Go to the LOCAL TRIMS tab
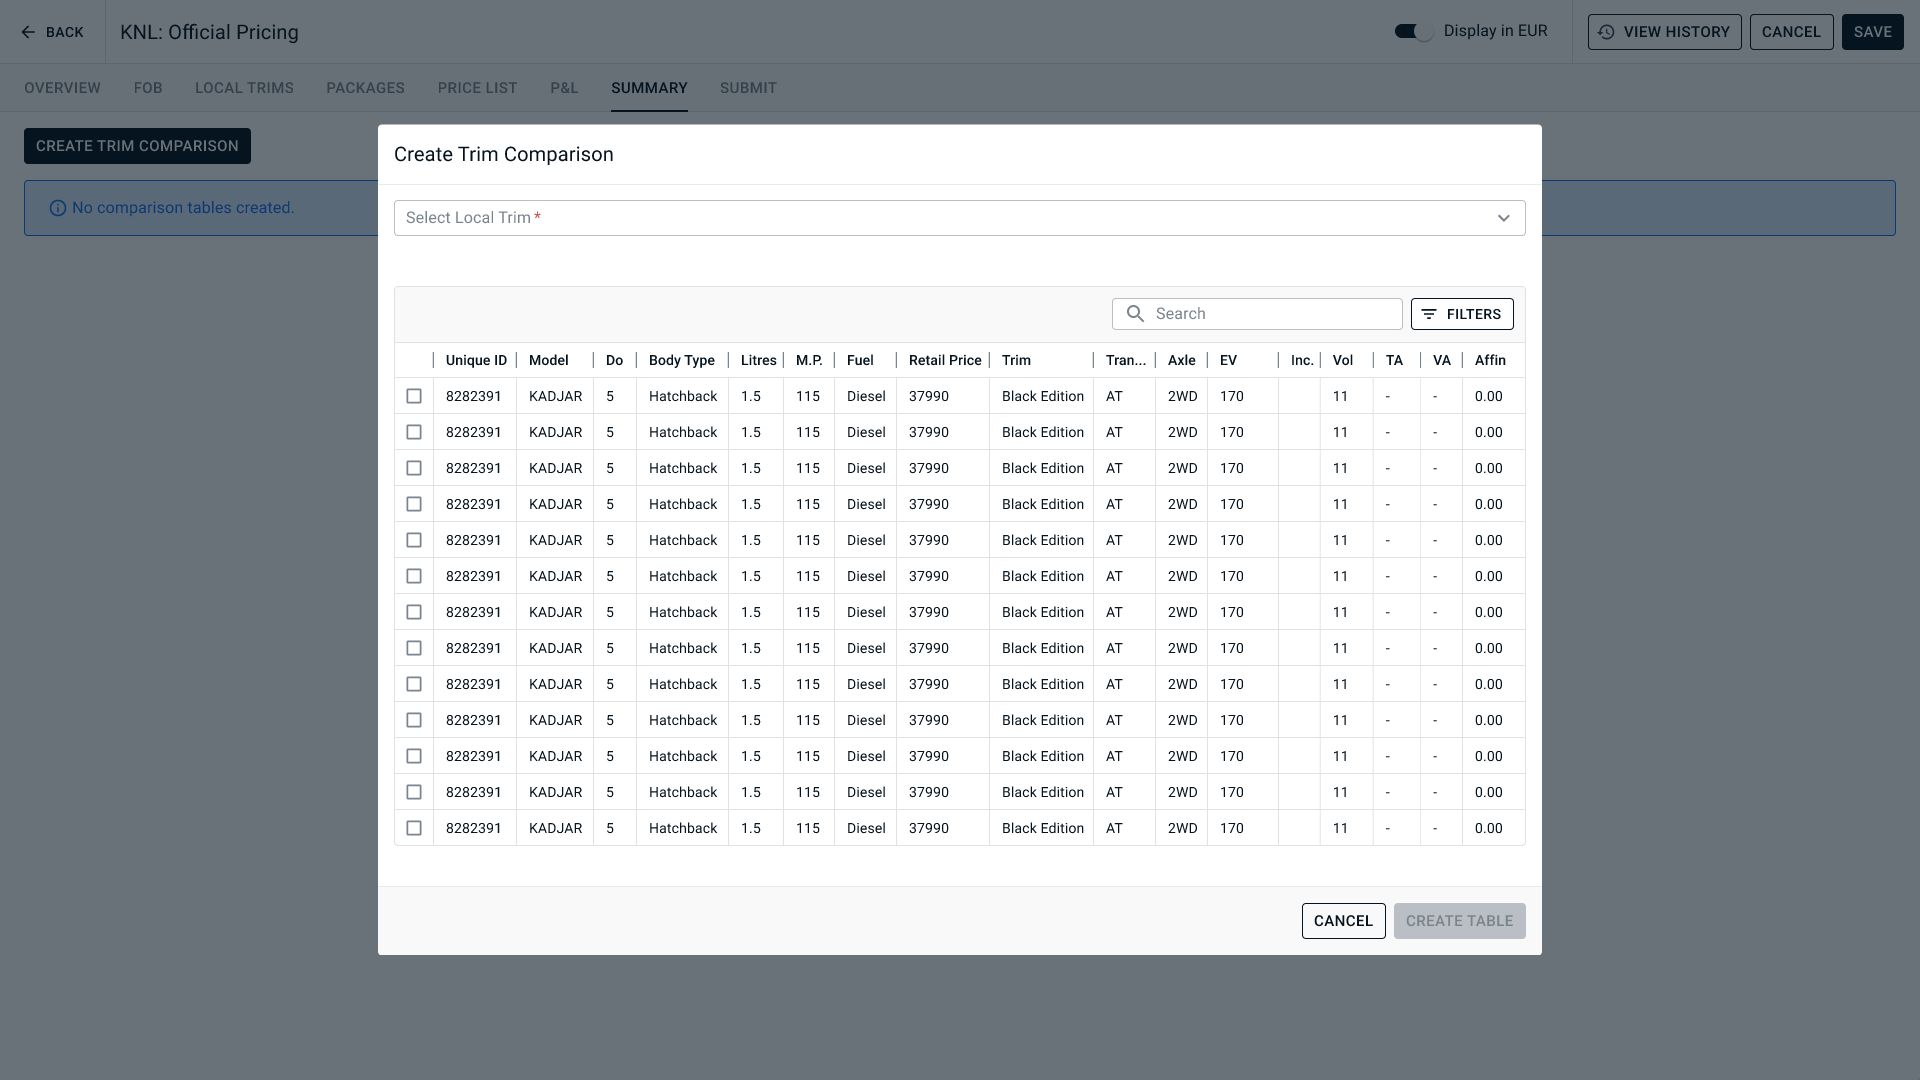 [244, 88]
